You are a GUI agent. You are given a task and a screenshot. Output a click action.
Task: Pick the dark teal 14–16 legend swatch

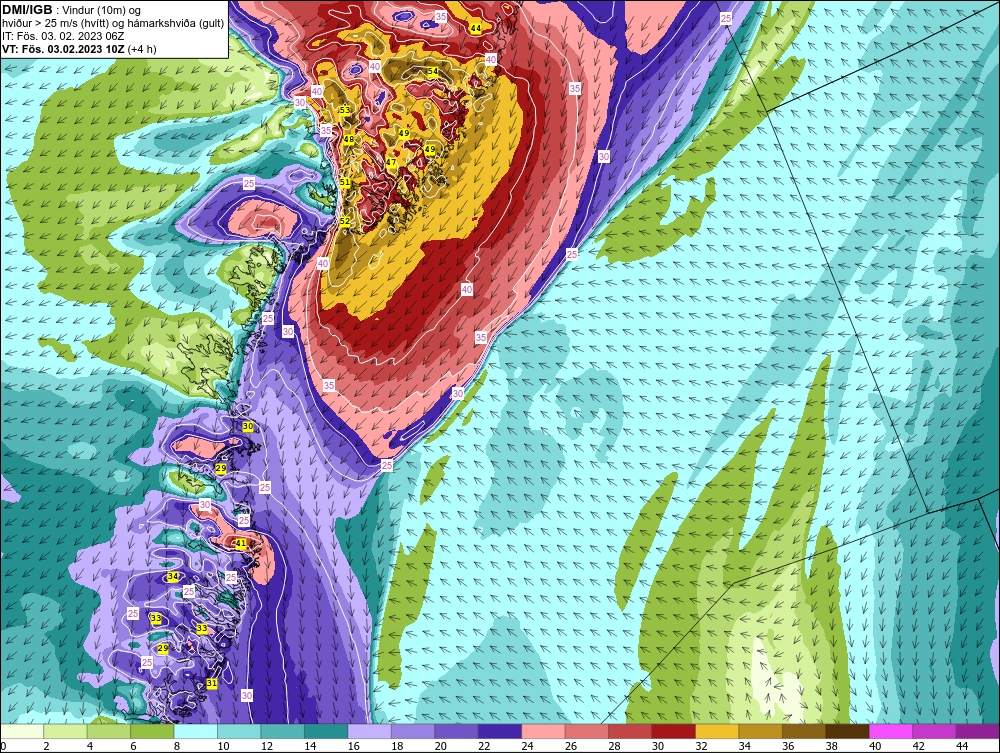326,731
